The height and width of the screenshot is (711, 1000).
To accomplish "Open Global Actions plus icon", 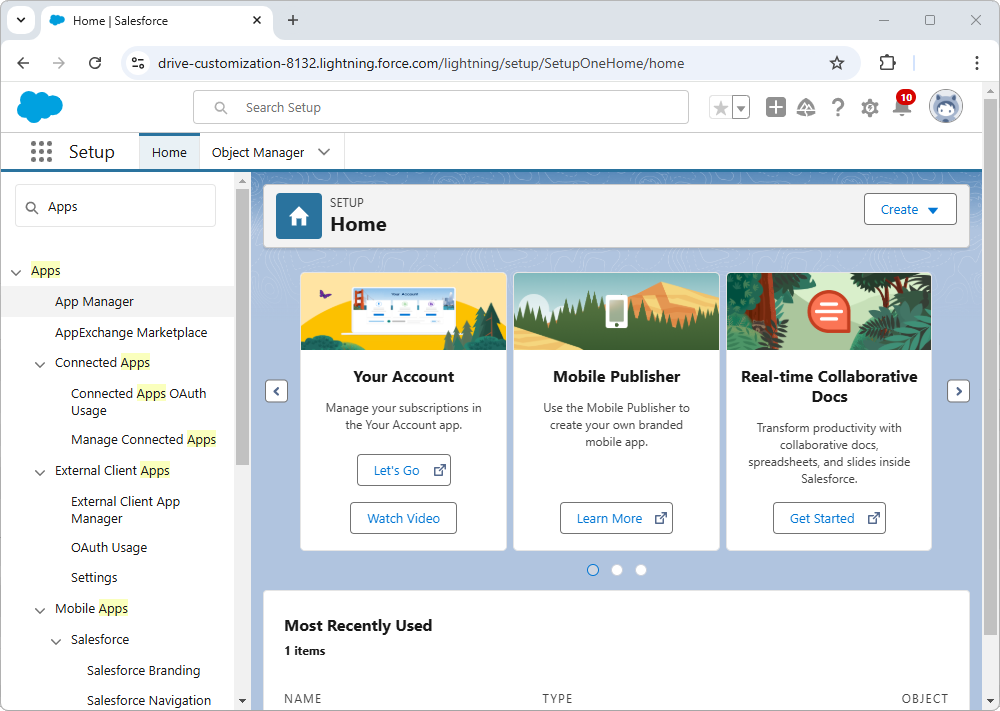I will (776, 108).
